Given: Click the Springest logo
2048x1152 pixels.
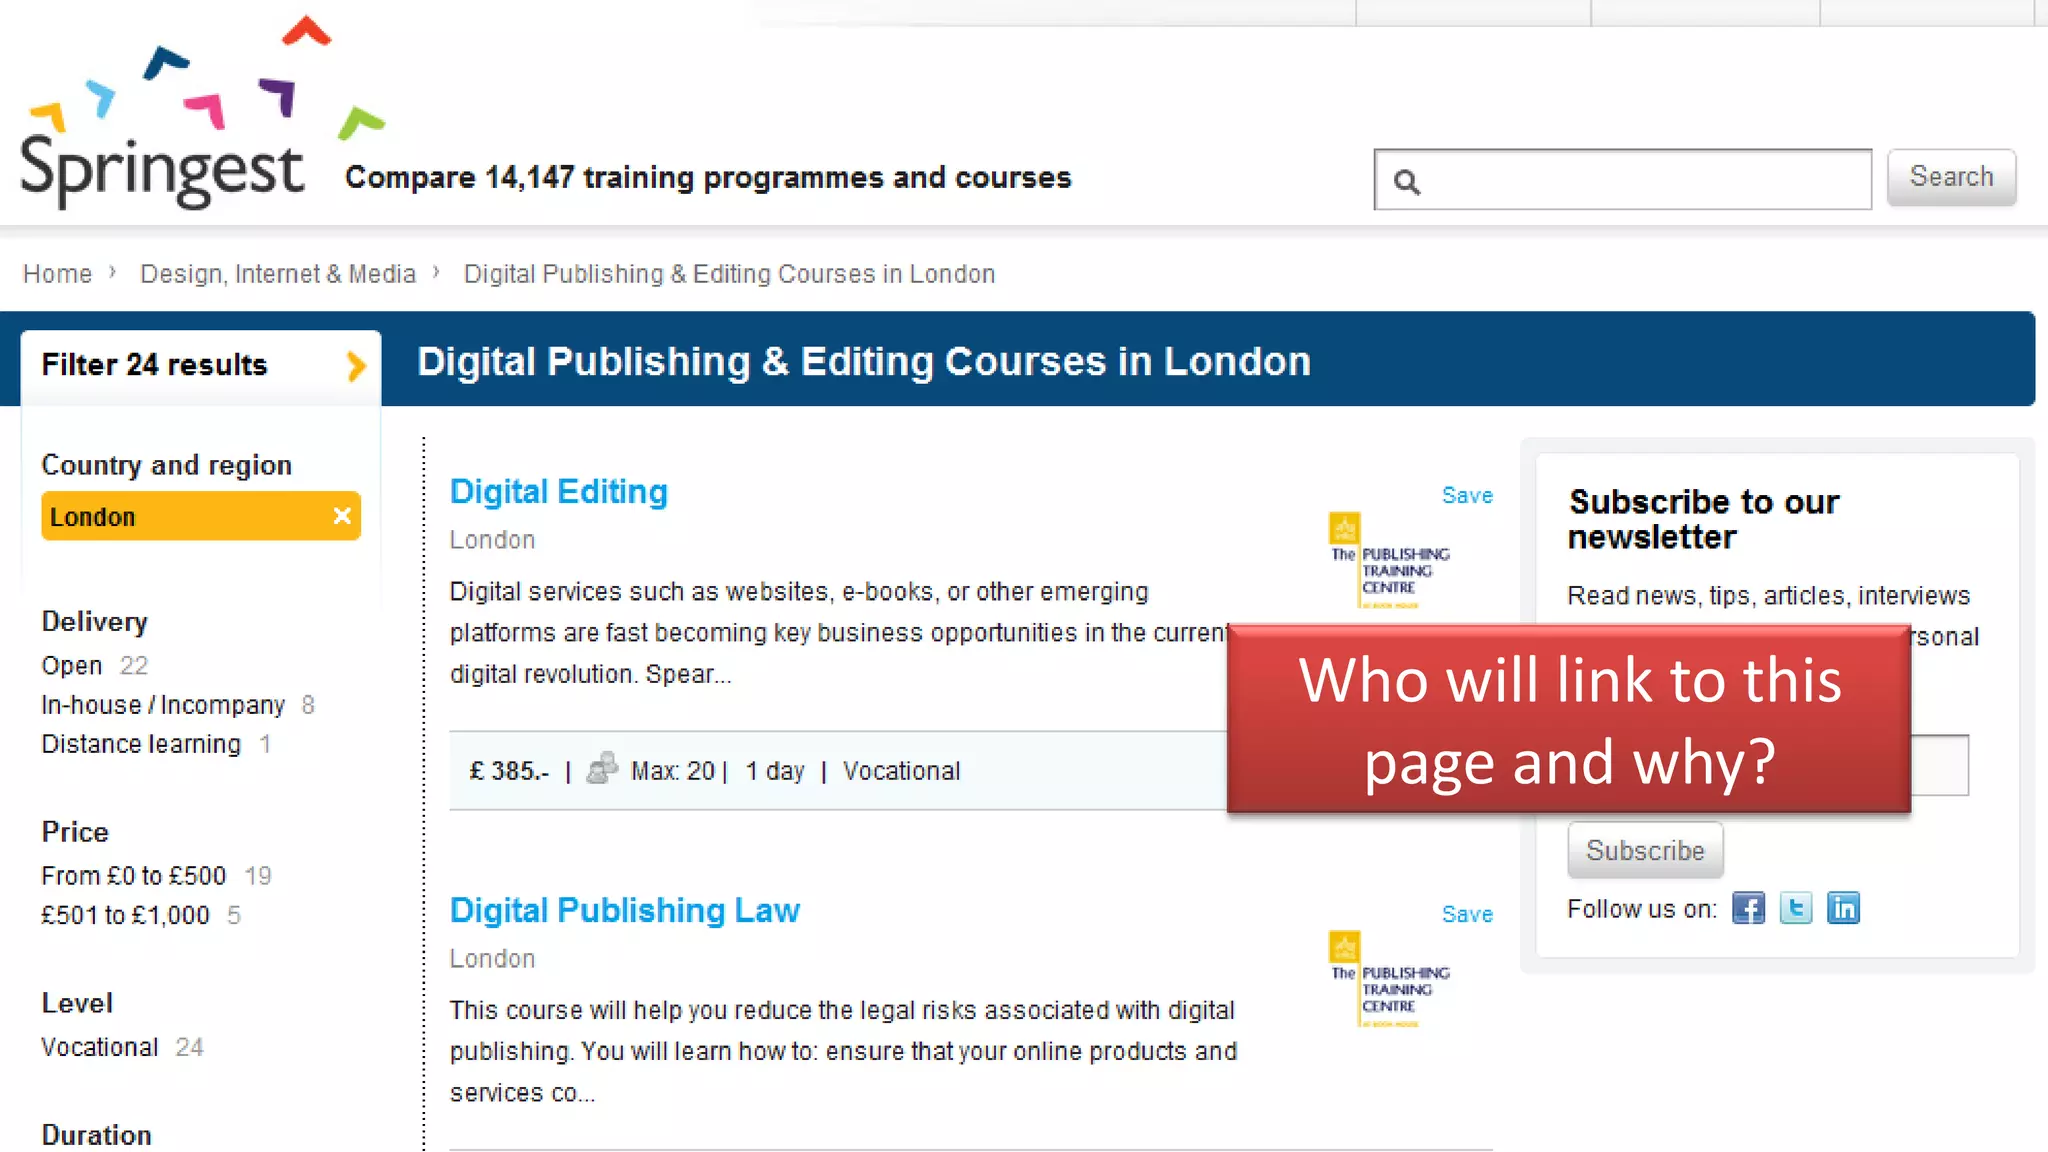Looking at the screenshot, I should [x=200, y=113].
